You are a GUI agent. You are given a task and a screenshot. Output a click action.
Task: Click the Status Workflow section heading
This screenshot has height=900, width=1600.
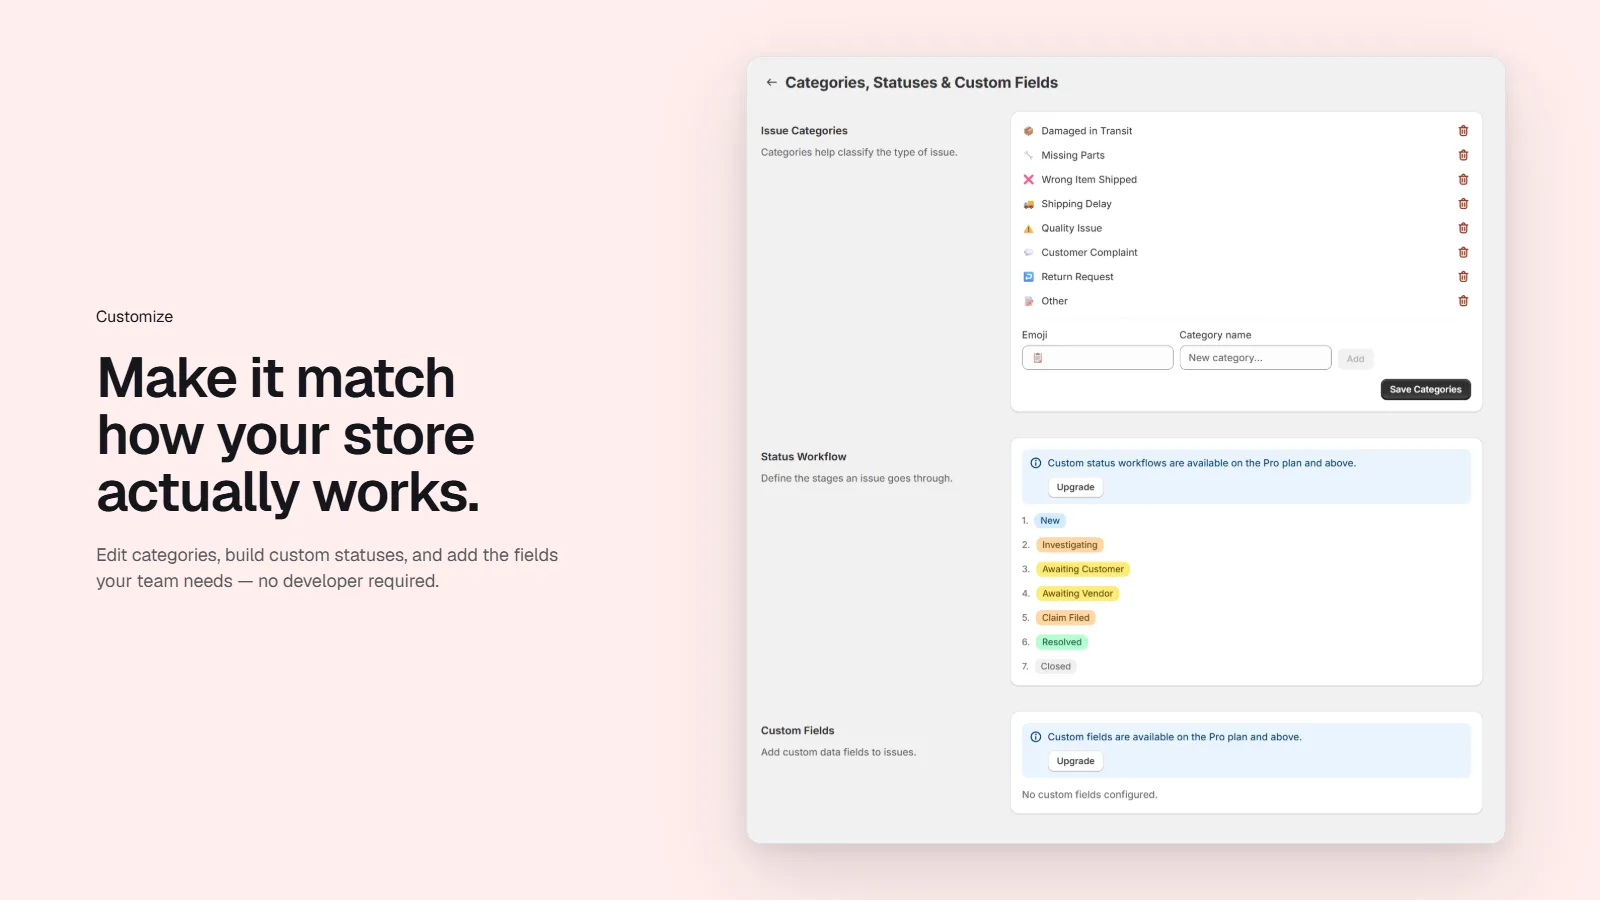[803, 457]
